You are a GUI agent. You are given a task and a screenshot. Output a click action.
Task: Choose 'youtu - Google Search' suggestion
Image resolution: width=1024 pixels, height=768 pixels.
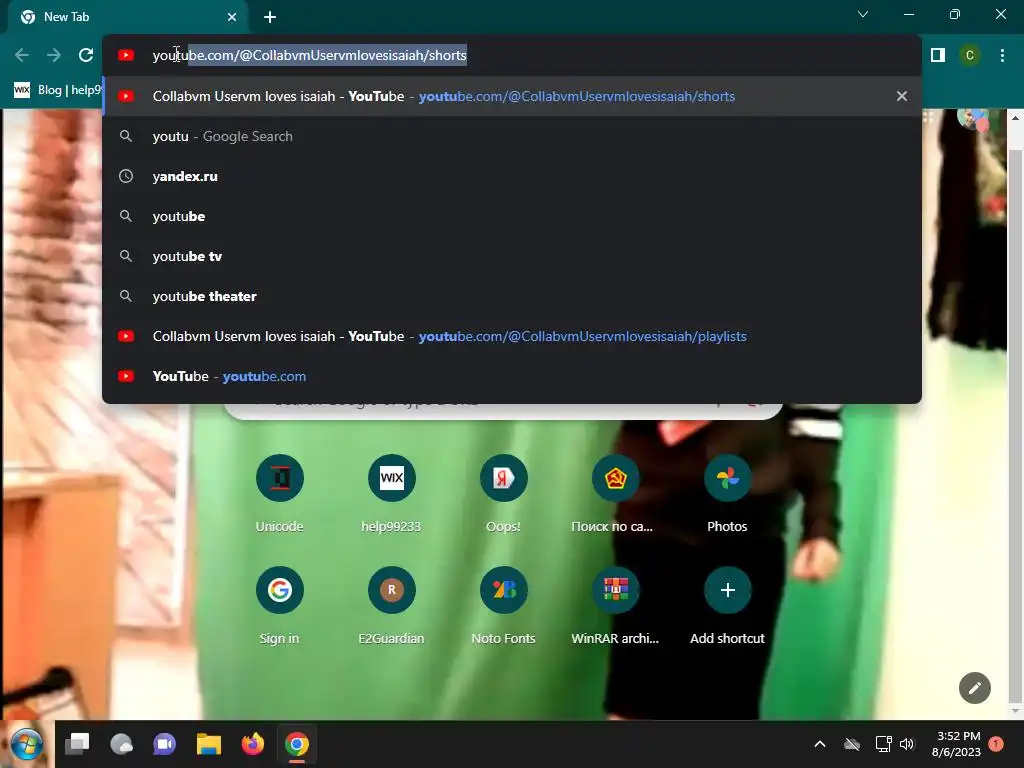pyautogui.click(x=511, y=136)
